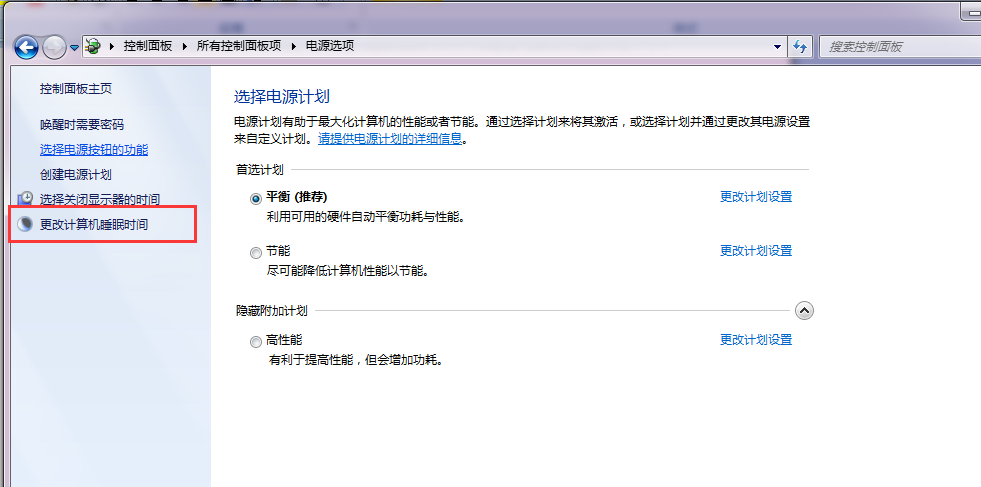Image resolution: width=981 pixels, height=487 pixels.
Task: Click 选择关闭显示器的时间 link
Action: (99, 200)
